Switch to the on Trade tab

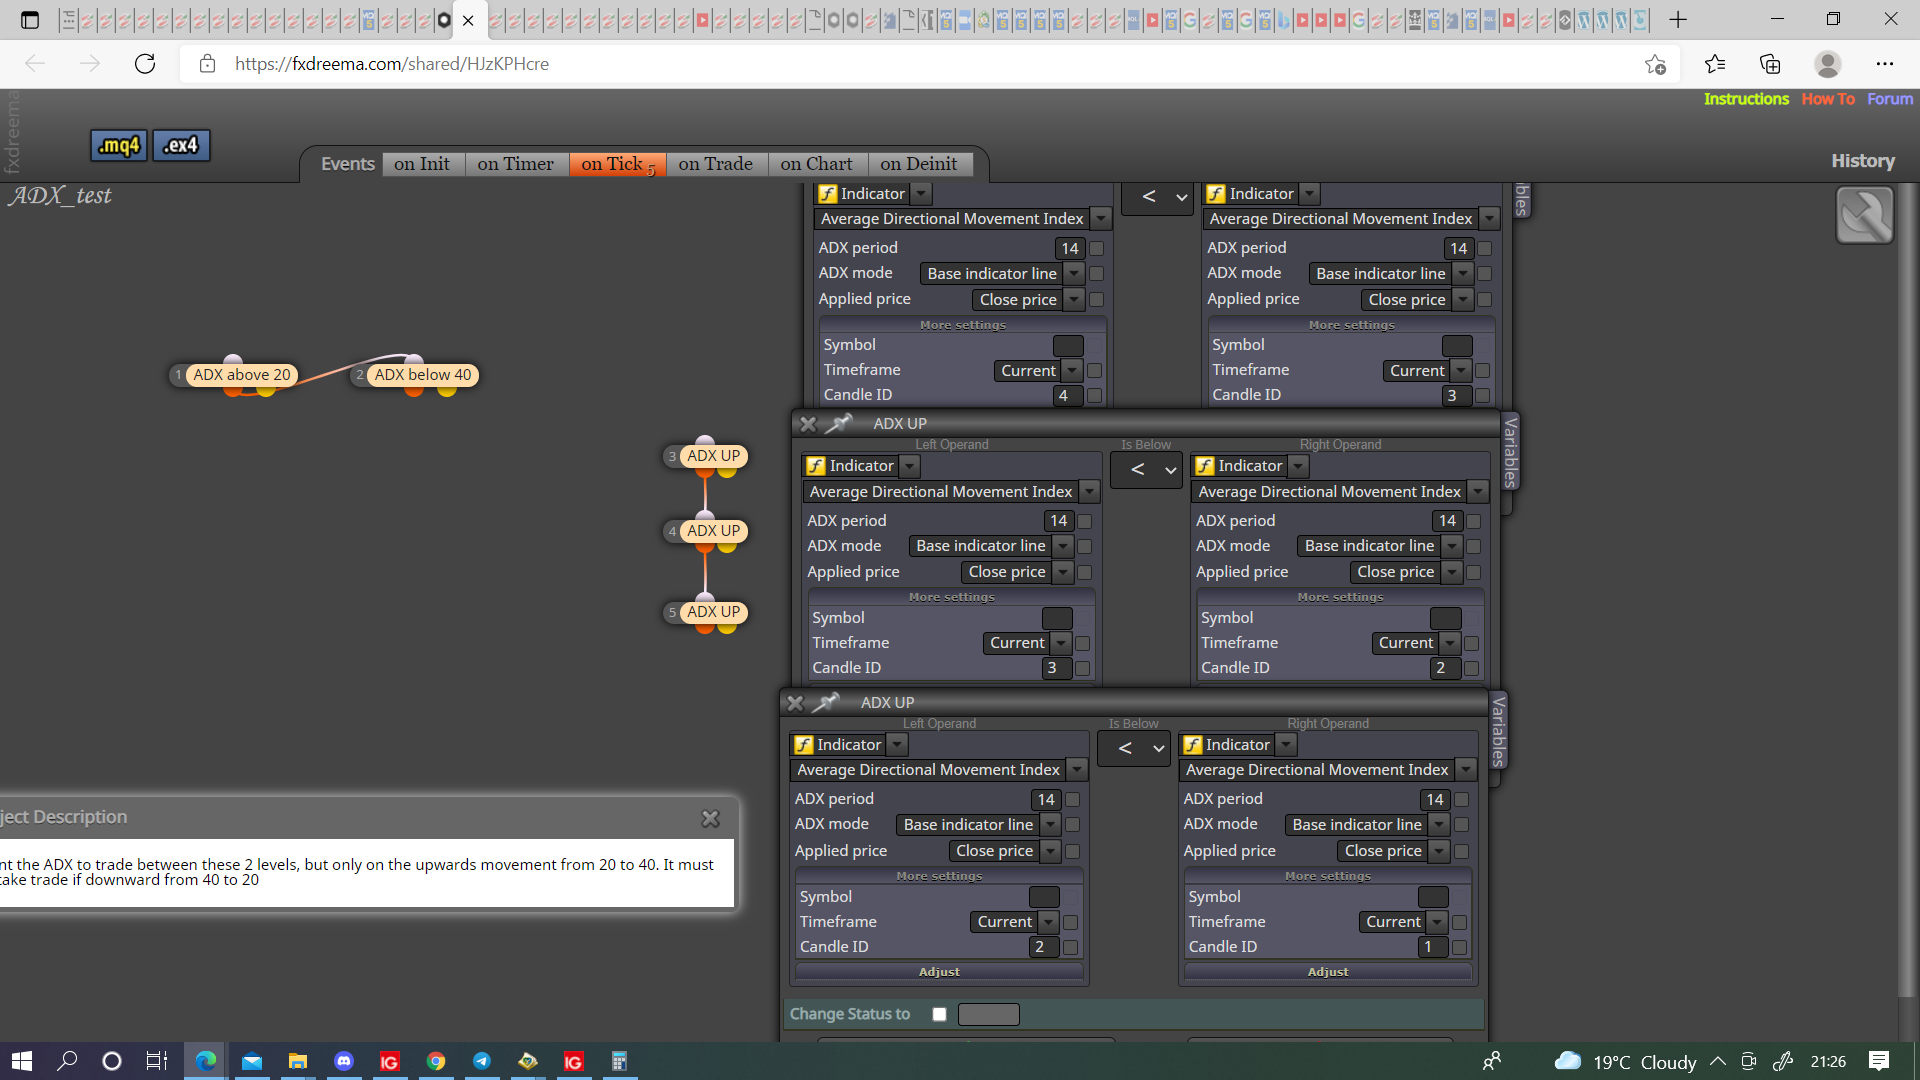pyautogui.click(x=716, y=164)
